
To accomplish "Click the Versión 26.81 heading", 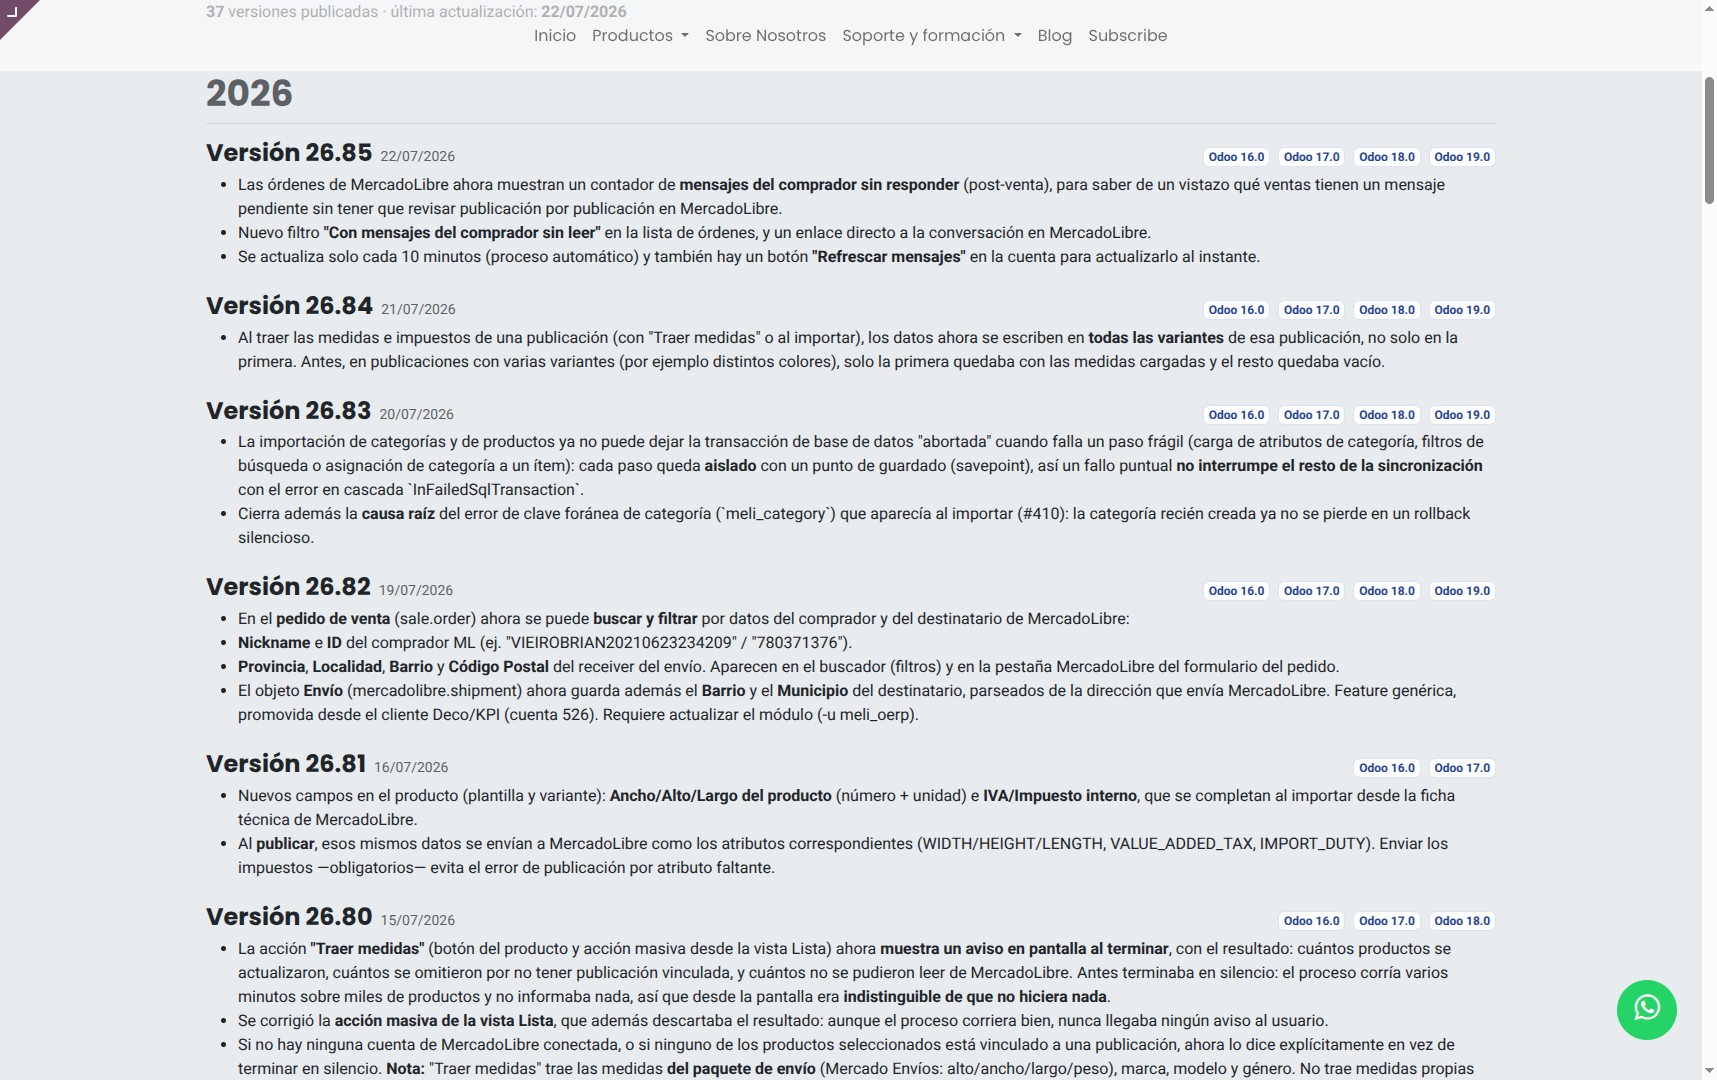I will pos(286,764).
